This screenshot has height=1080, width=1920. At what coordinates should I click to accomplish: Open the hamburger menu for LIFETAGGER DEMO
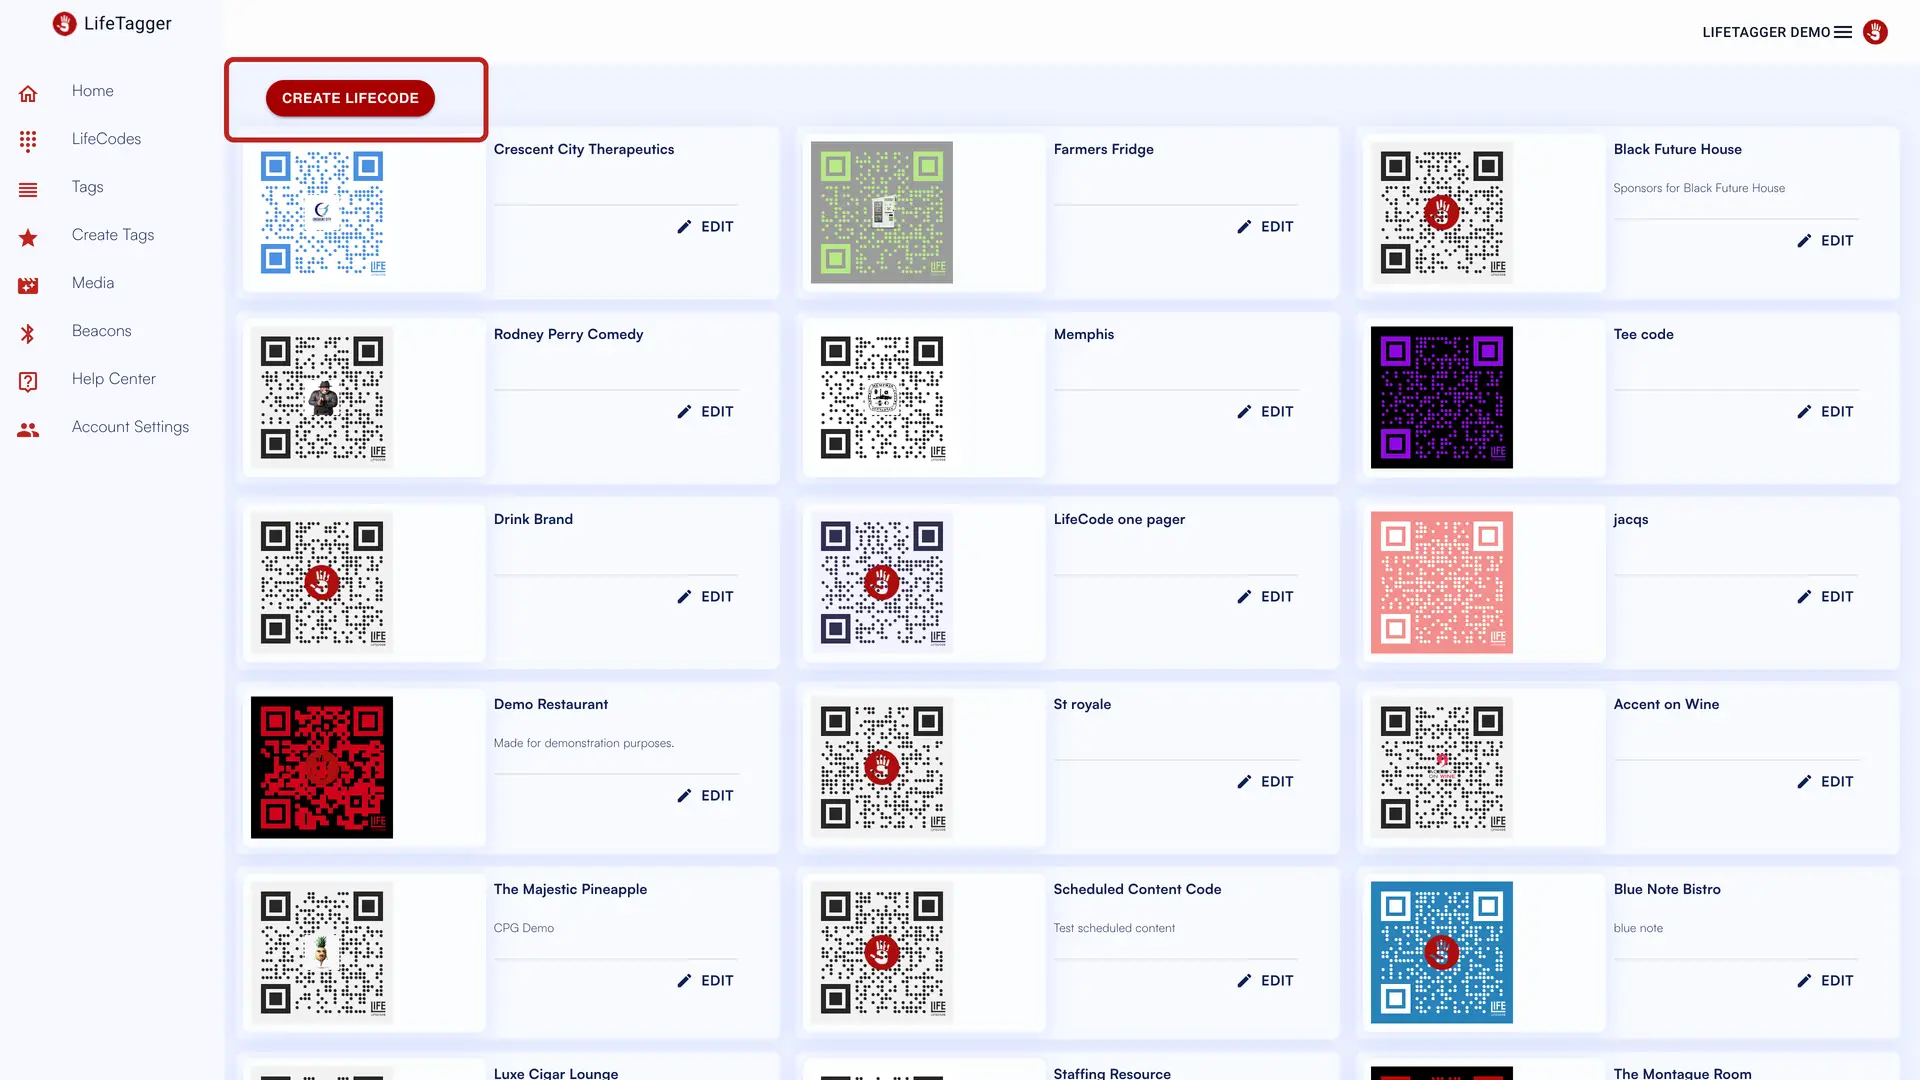[1844, 32]
